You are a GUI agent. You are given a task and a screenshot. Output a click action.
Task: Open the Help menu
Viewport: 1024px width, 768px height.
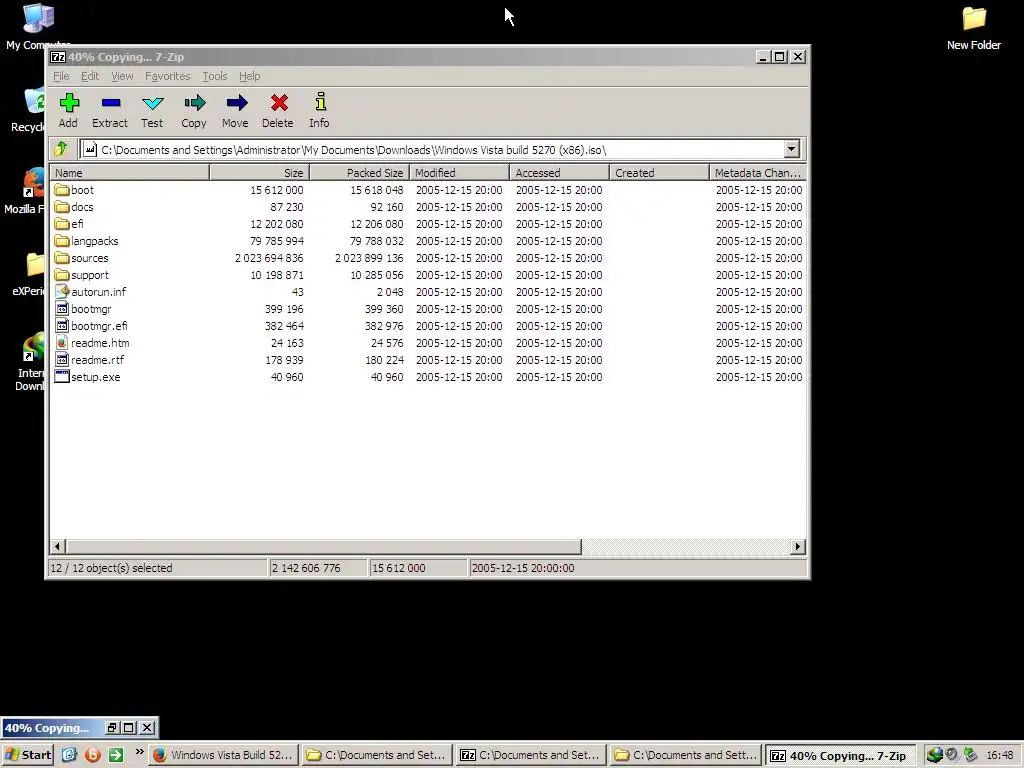pos(249,76)
